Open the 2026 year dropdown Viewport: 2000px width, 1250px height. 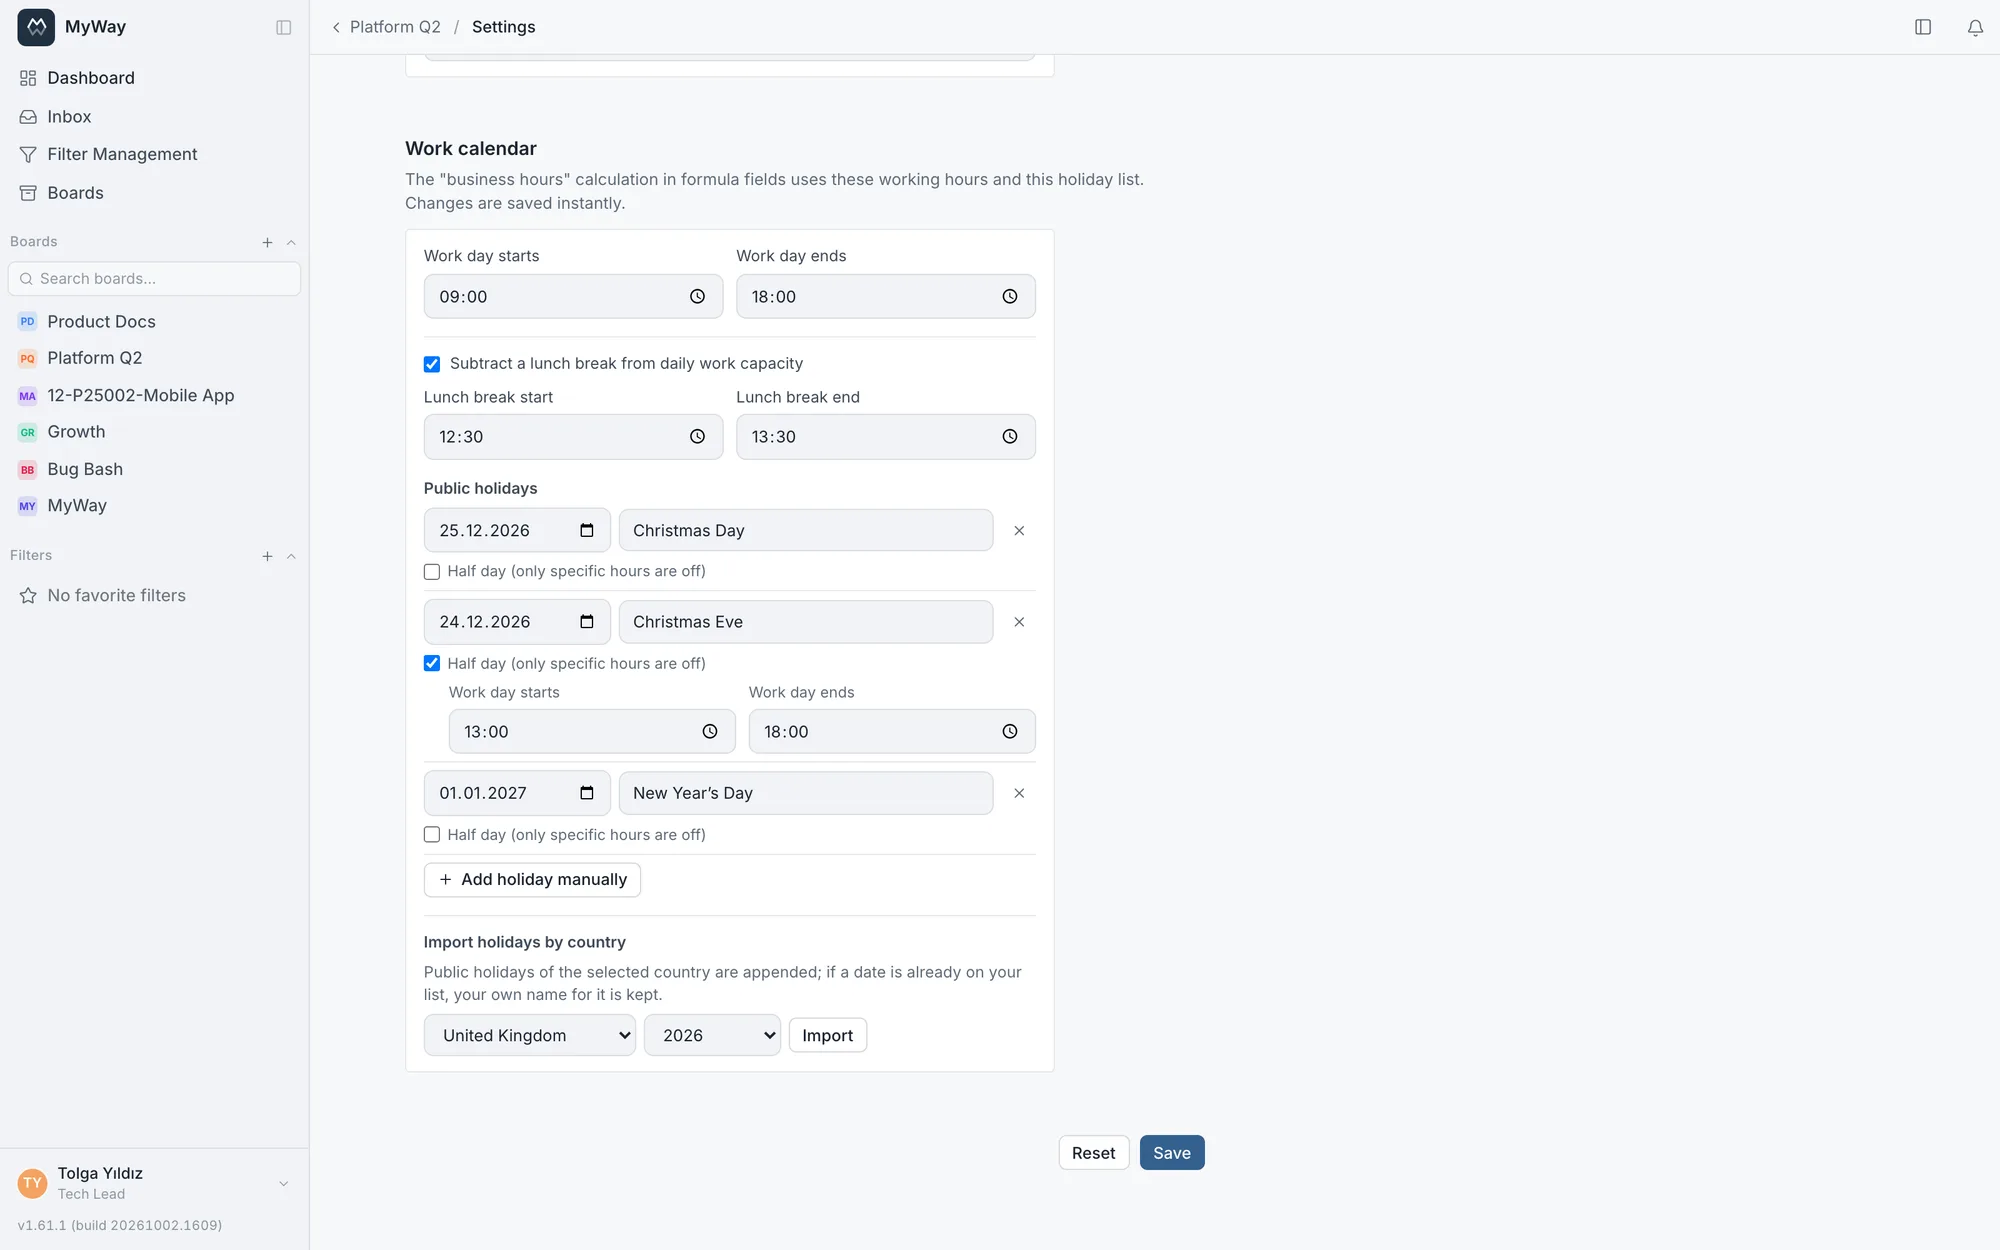[712, 1035]
